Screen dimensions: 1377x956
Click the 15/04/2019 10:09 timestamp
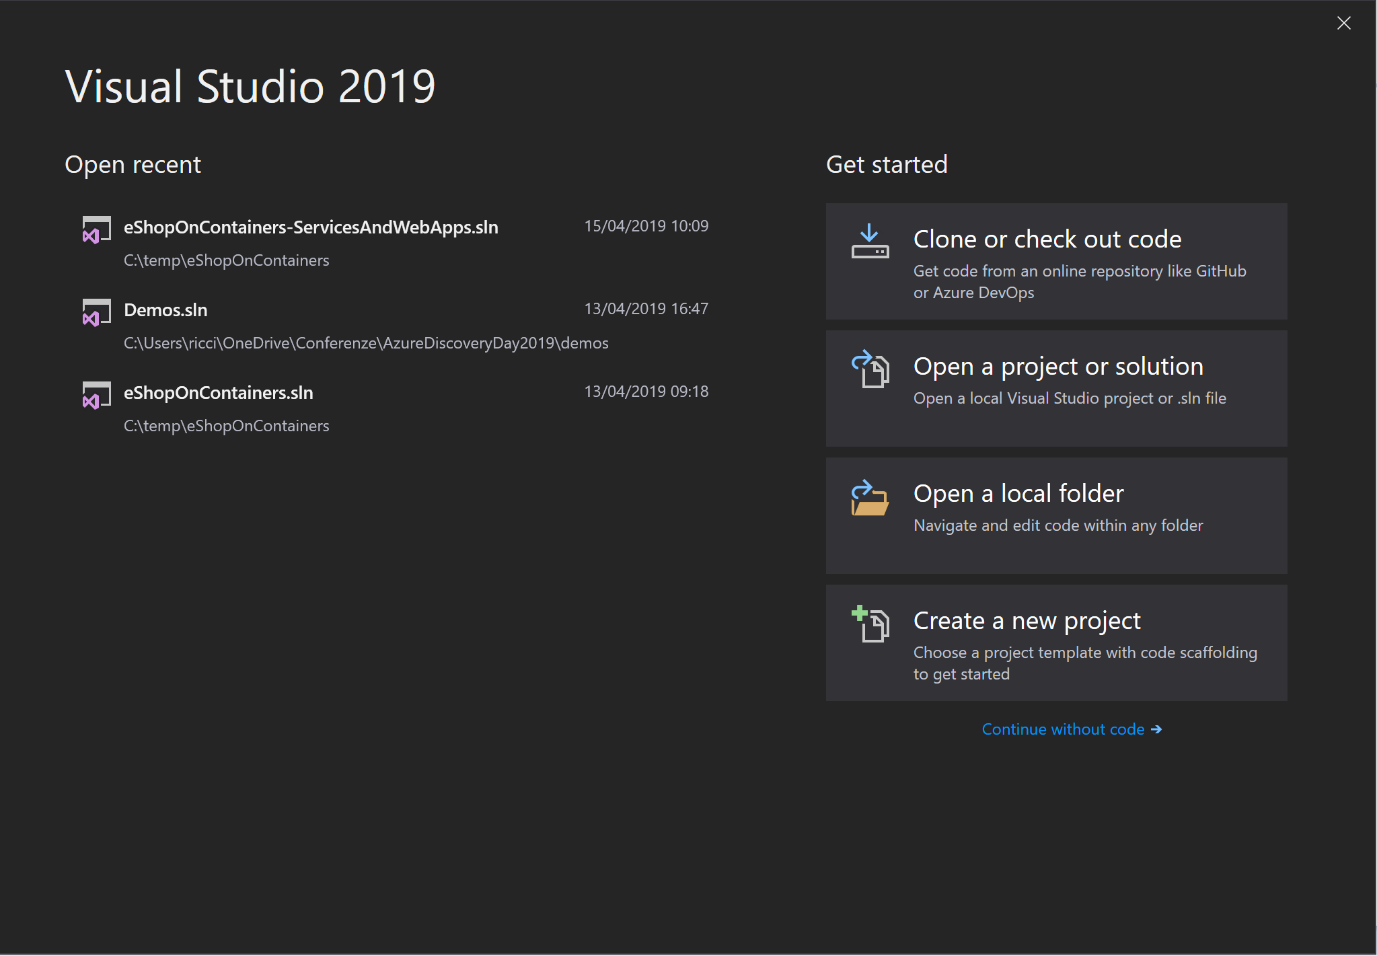click(x=646, y=226)
